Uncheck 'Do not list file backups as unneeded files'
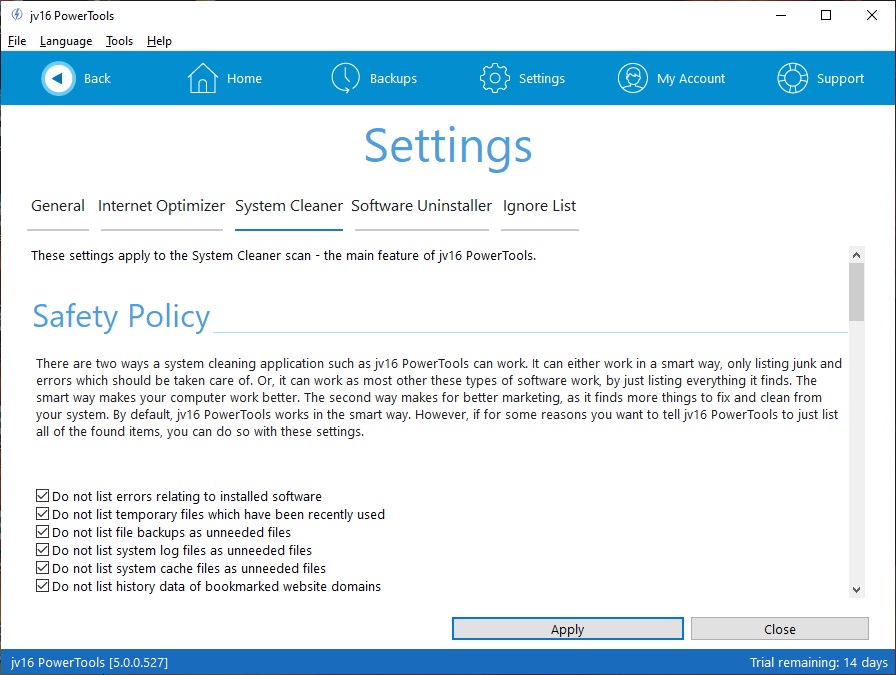 (42, 532)
